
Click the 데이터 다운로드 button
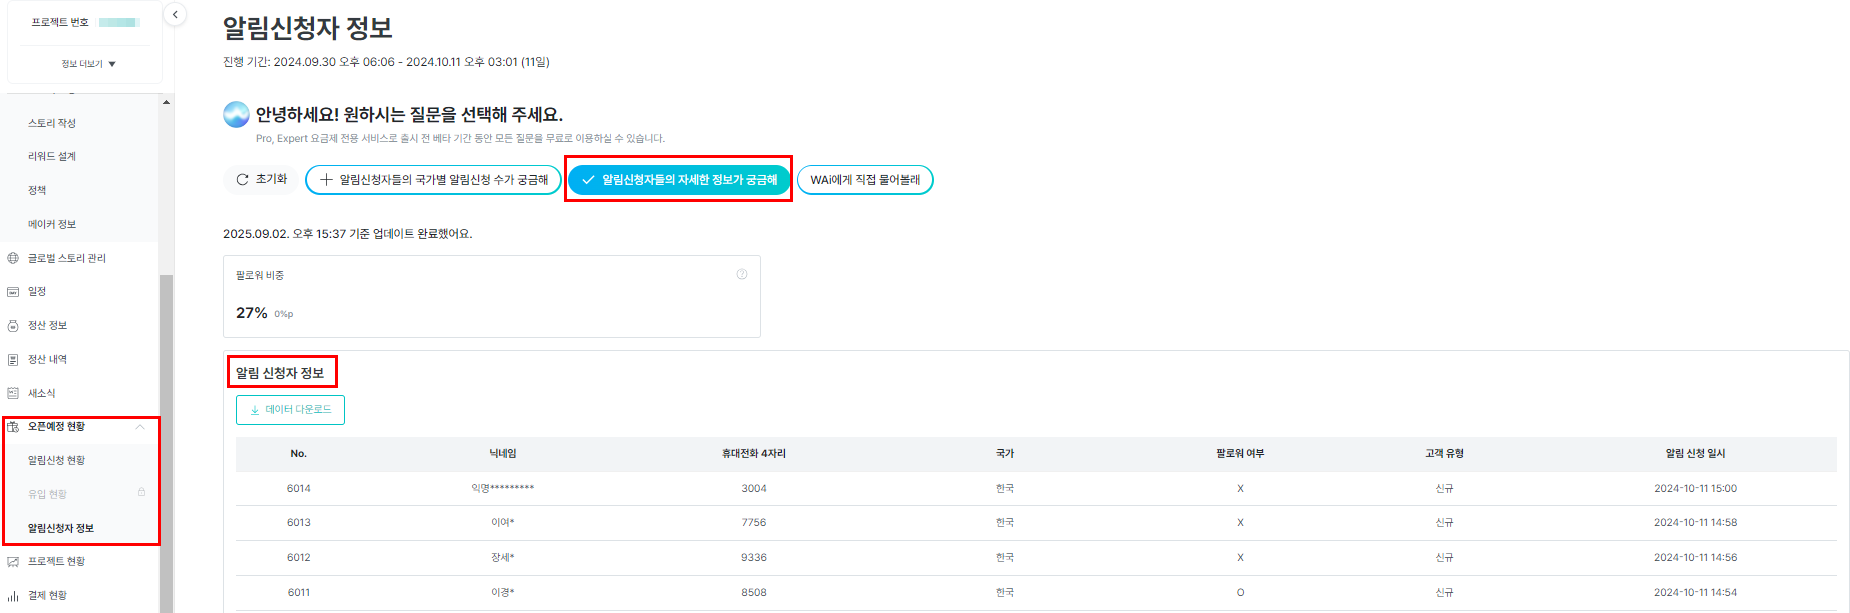pos(290,410)
